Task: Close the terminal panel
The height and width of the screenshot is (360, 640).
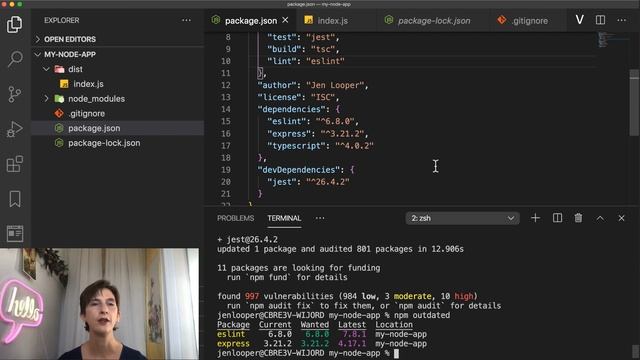Action: click(x=621, y=218)
